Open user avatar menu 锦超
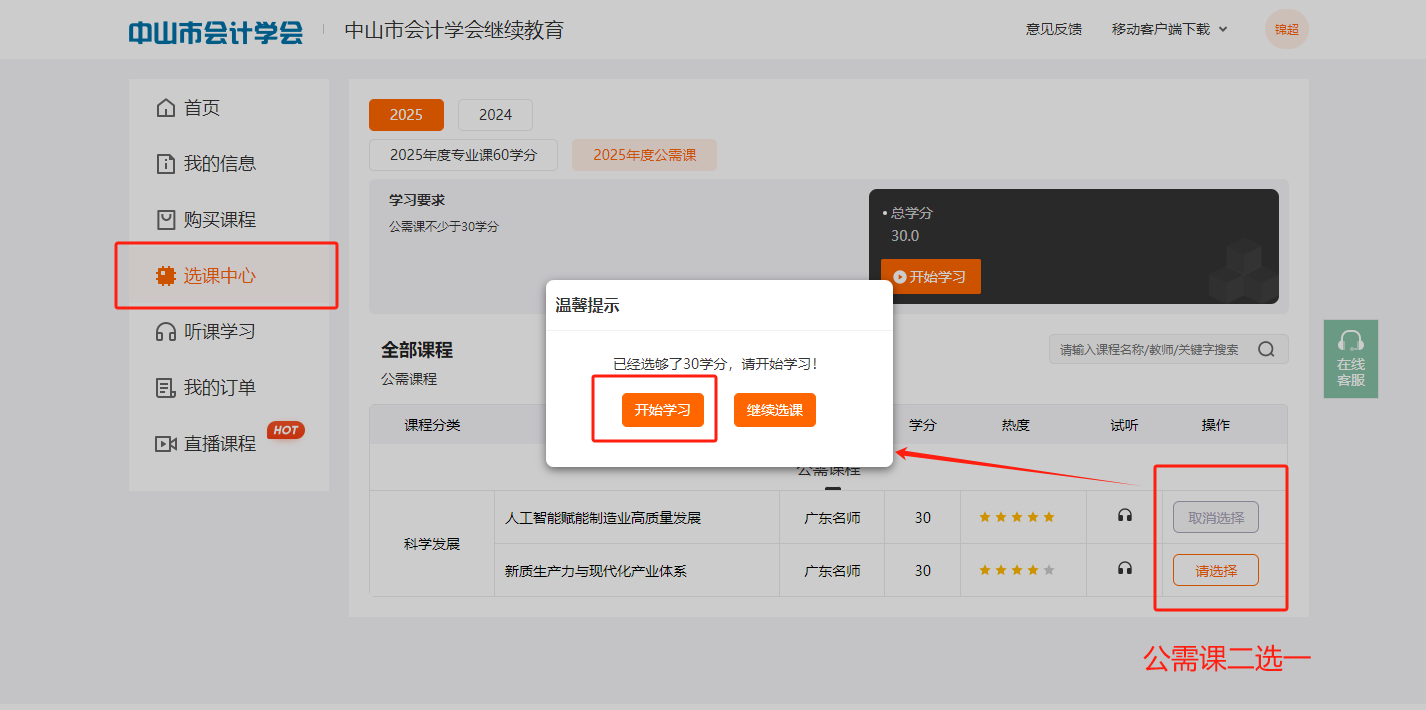The height and width of the screenshot is (710, 1426). (x=1286, y=29)
